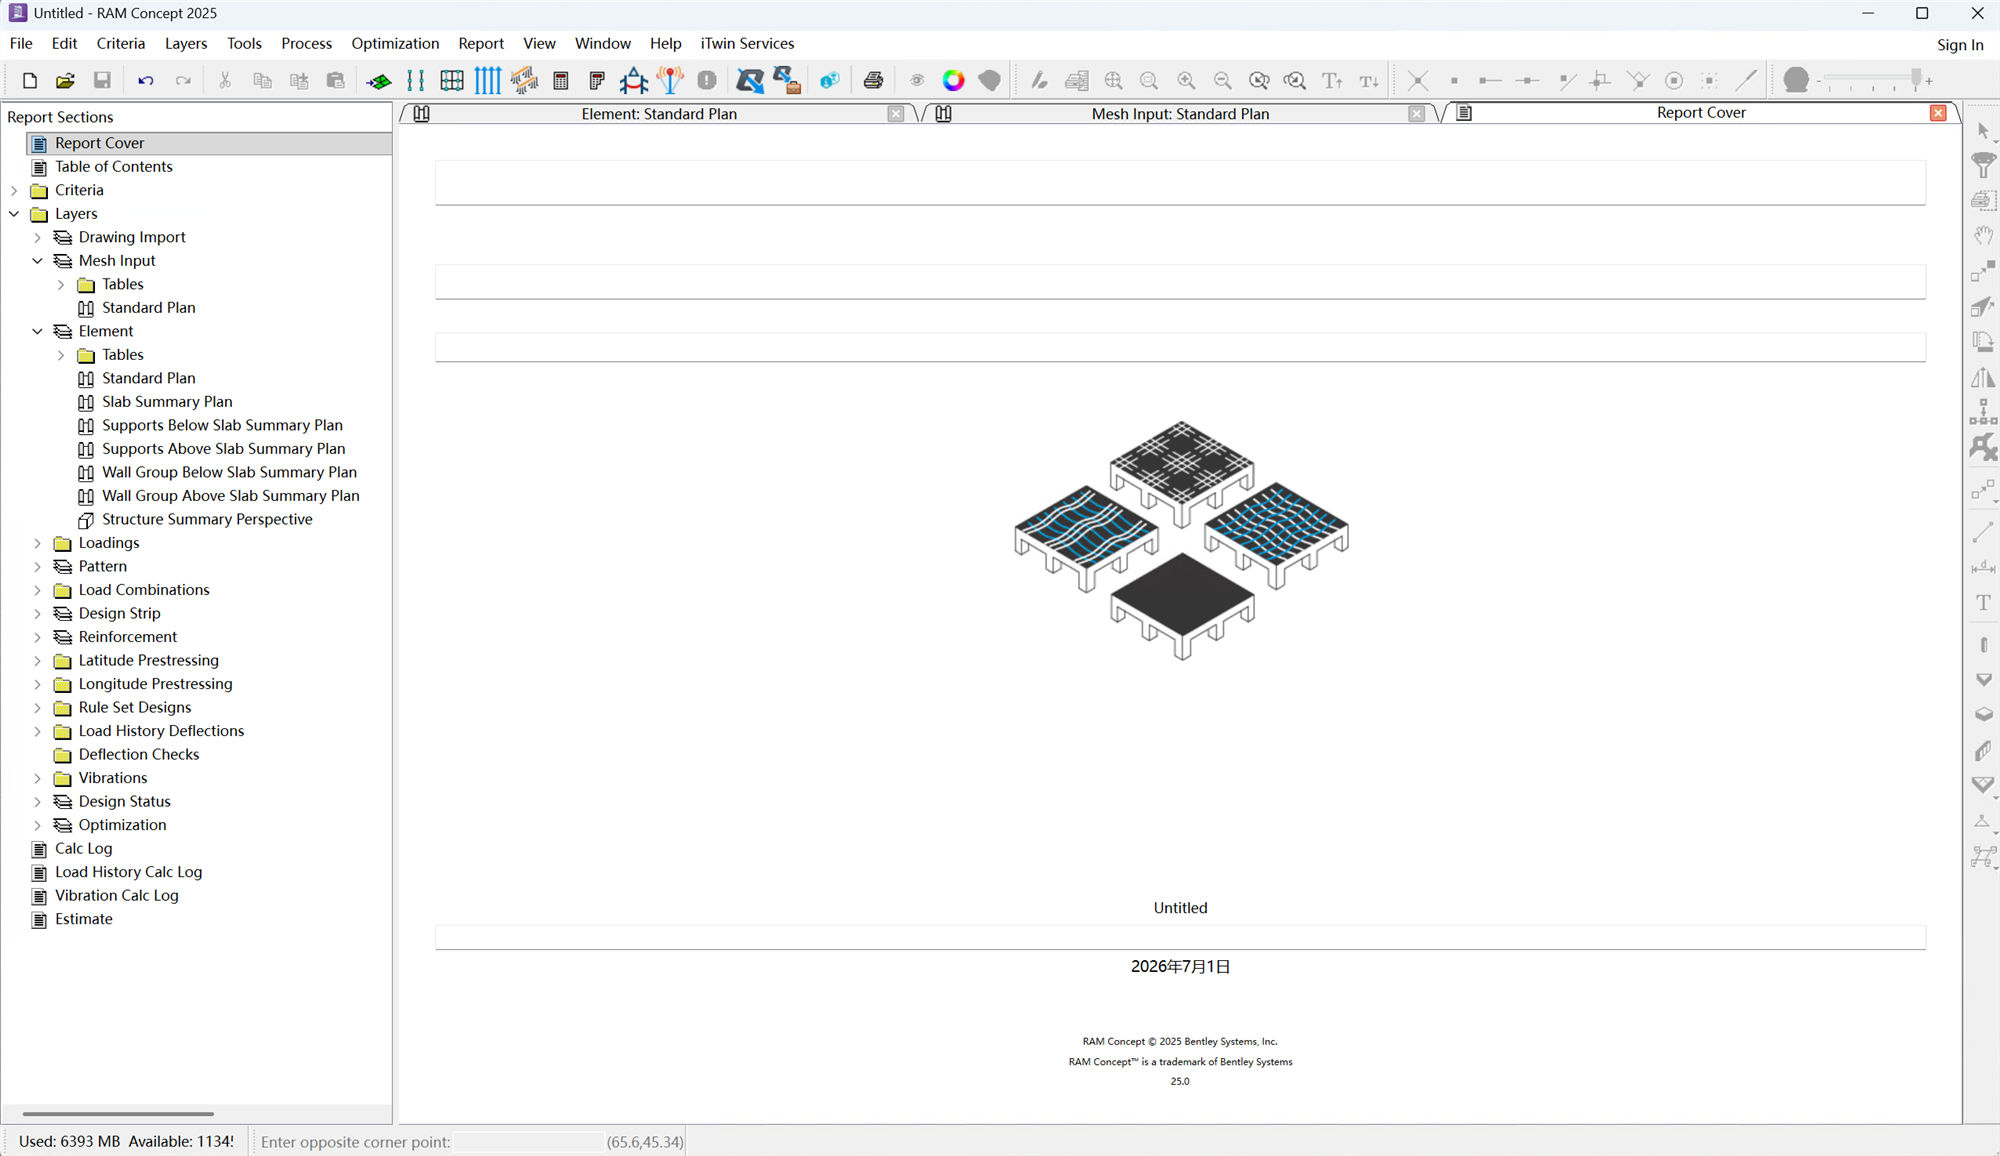Expand the Reinforcement layer
Image resolution: width=2000 pixels, height=1156 pixels.
38,637
